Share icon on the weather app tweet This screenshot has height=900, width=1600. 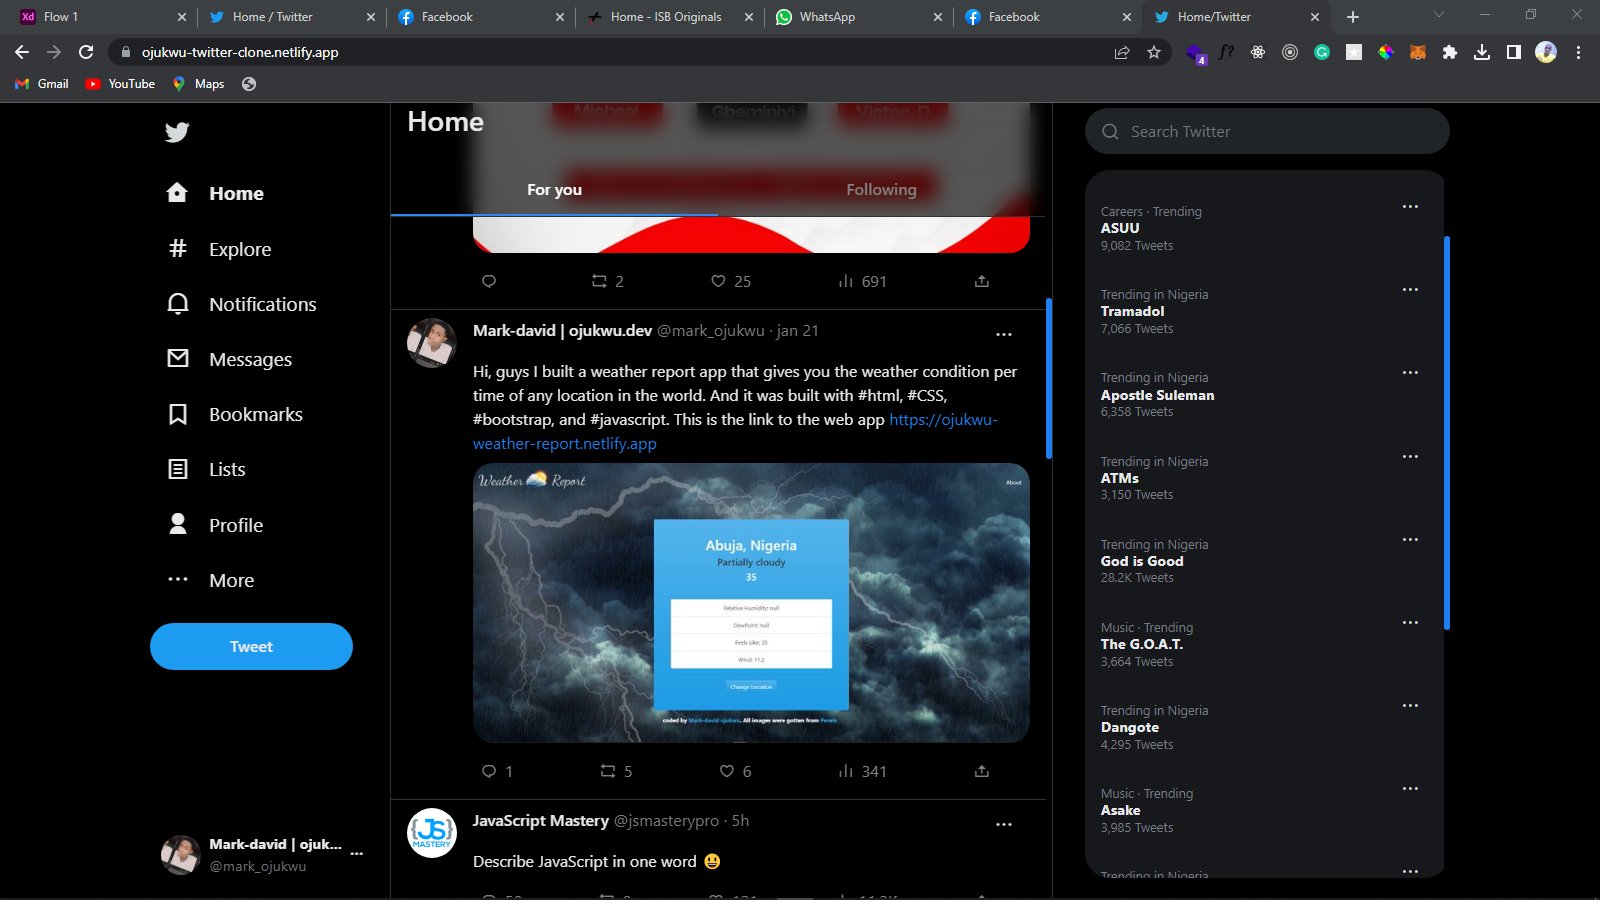982,771
